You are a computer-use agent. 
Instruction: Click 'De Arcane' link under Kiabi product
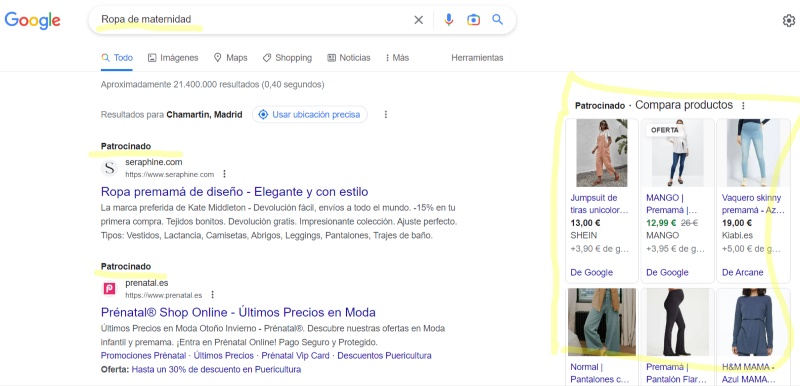(x=743, y=272)
